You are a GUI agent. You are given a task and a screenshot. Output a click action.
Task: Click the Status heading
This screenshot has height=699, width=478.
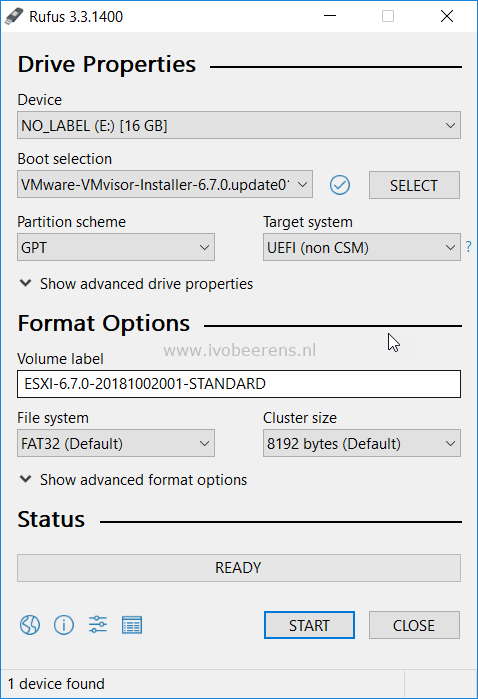[51, 519]
